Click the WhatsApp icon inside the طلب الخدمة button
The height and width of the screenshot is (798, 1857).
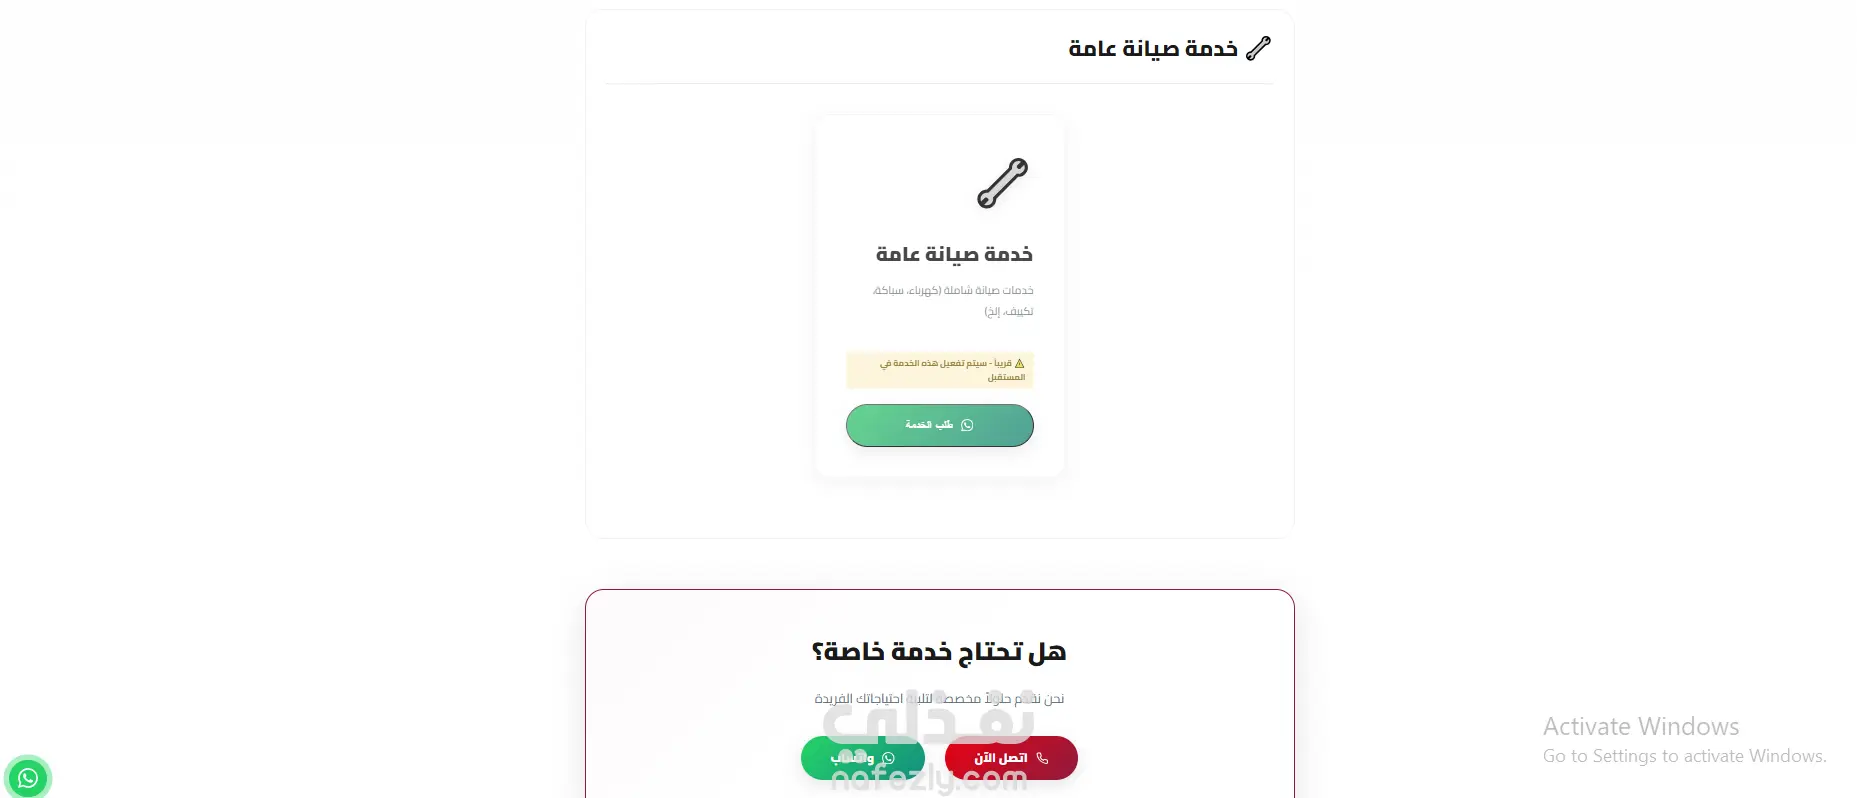[x=967, y=425]
